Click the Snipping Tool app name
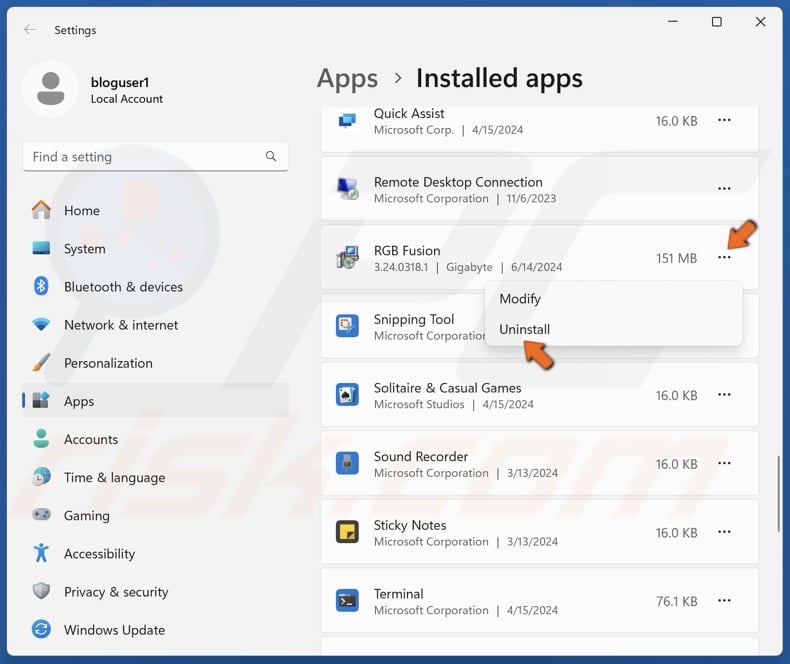This screenshot has width=790, height=664. click(x=414, y=319)
